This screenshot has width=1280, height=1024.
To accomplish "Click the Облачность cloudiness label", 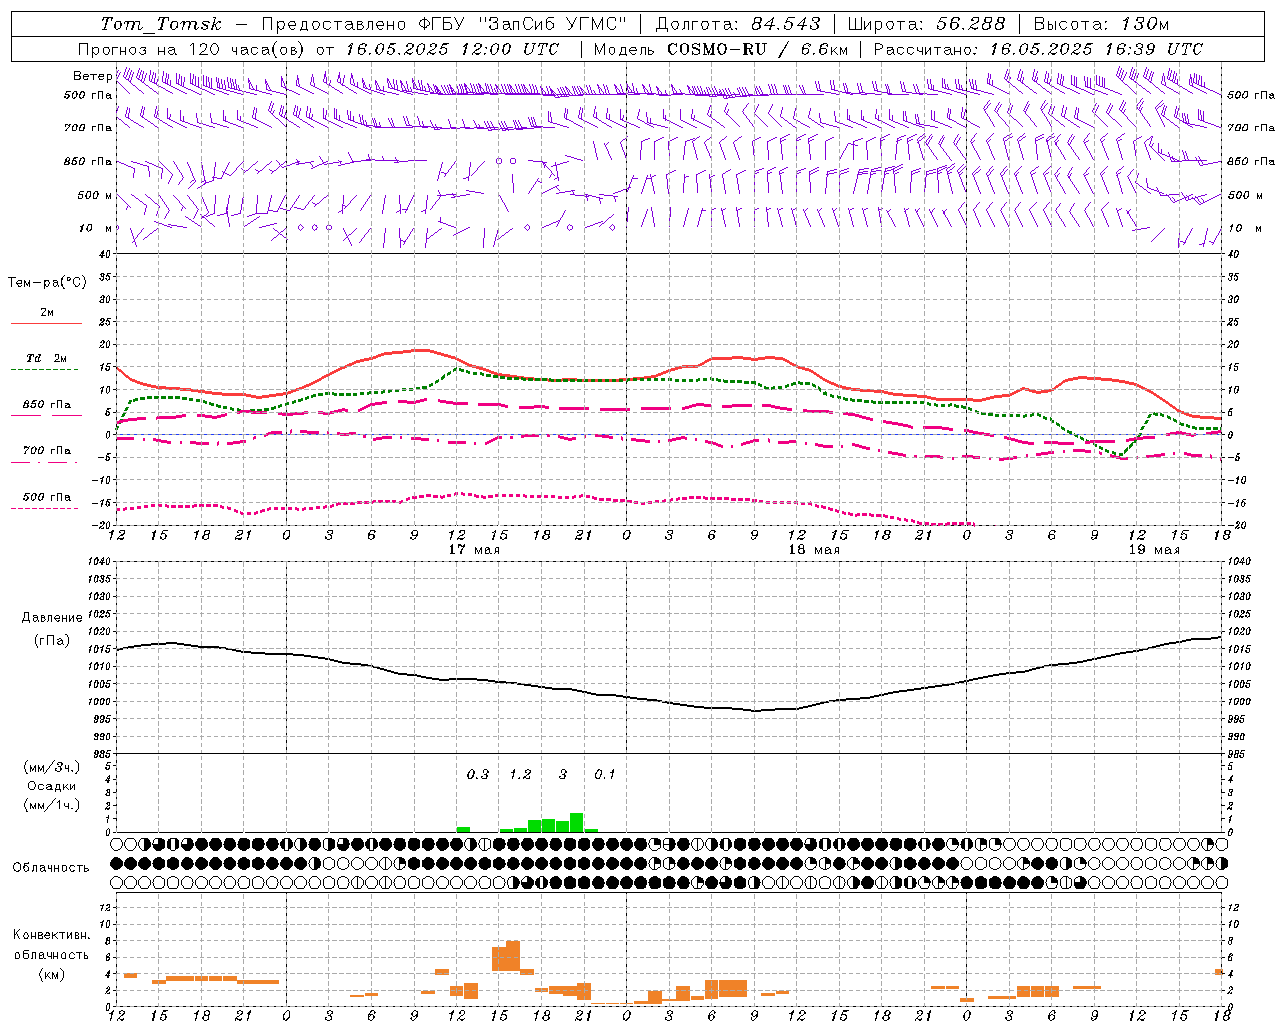I will point(51,867).
